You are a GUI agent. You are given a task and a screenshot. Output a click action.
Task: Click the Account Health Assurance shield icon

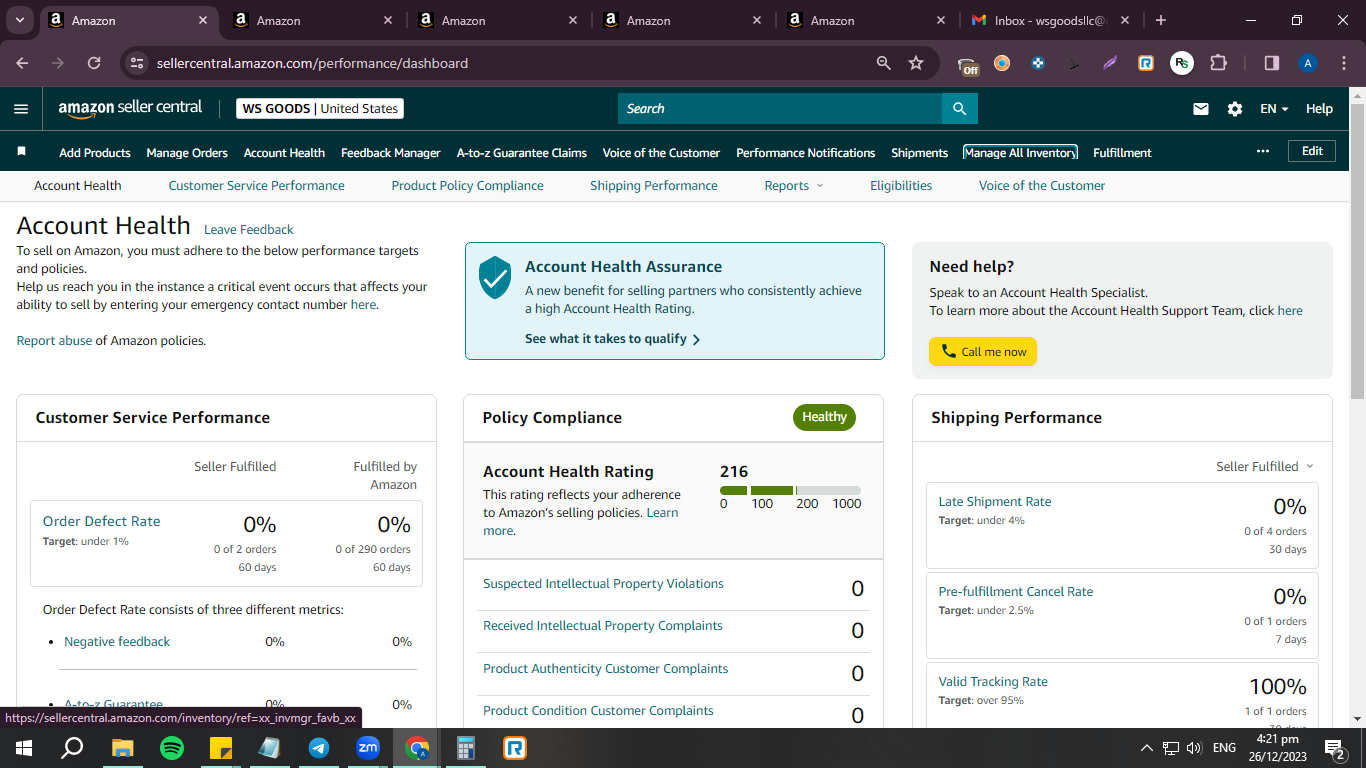tap(495, 277)
